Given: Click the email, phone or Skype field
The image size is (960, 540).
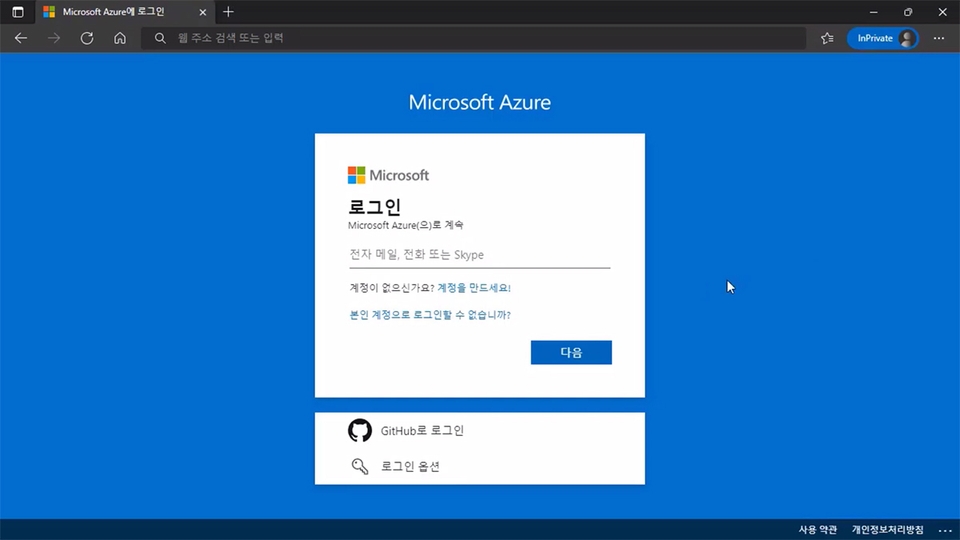Looking at the screenshot, I should [x=479, y=255].
